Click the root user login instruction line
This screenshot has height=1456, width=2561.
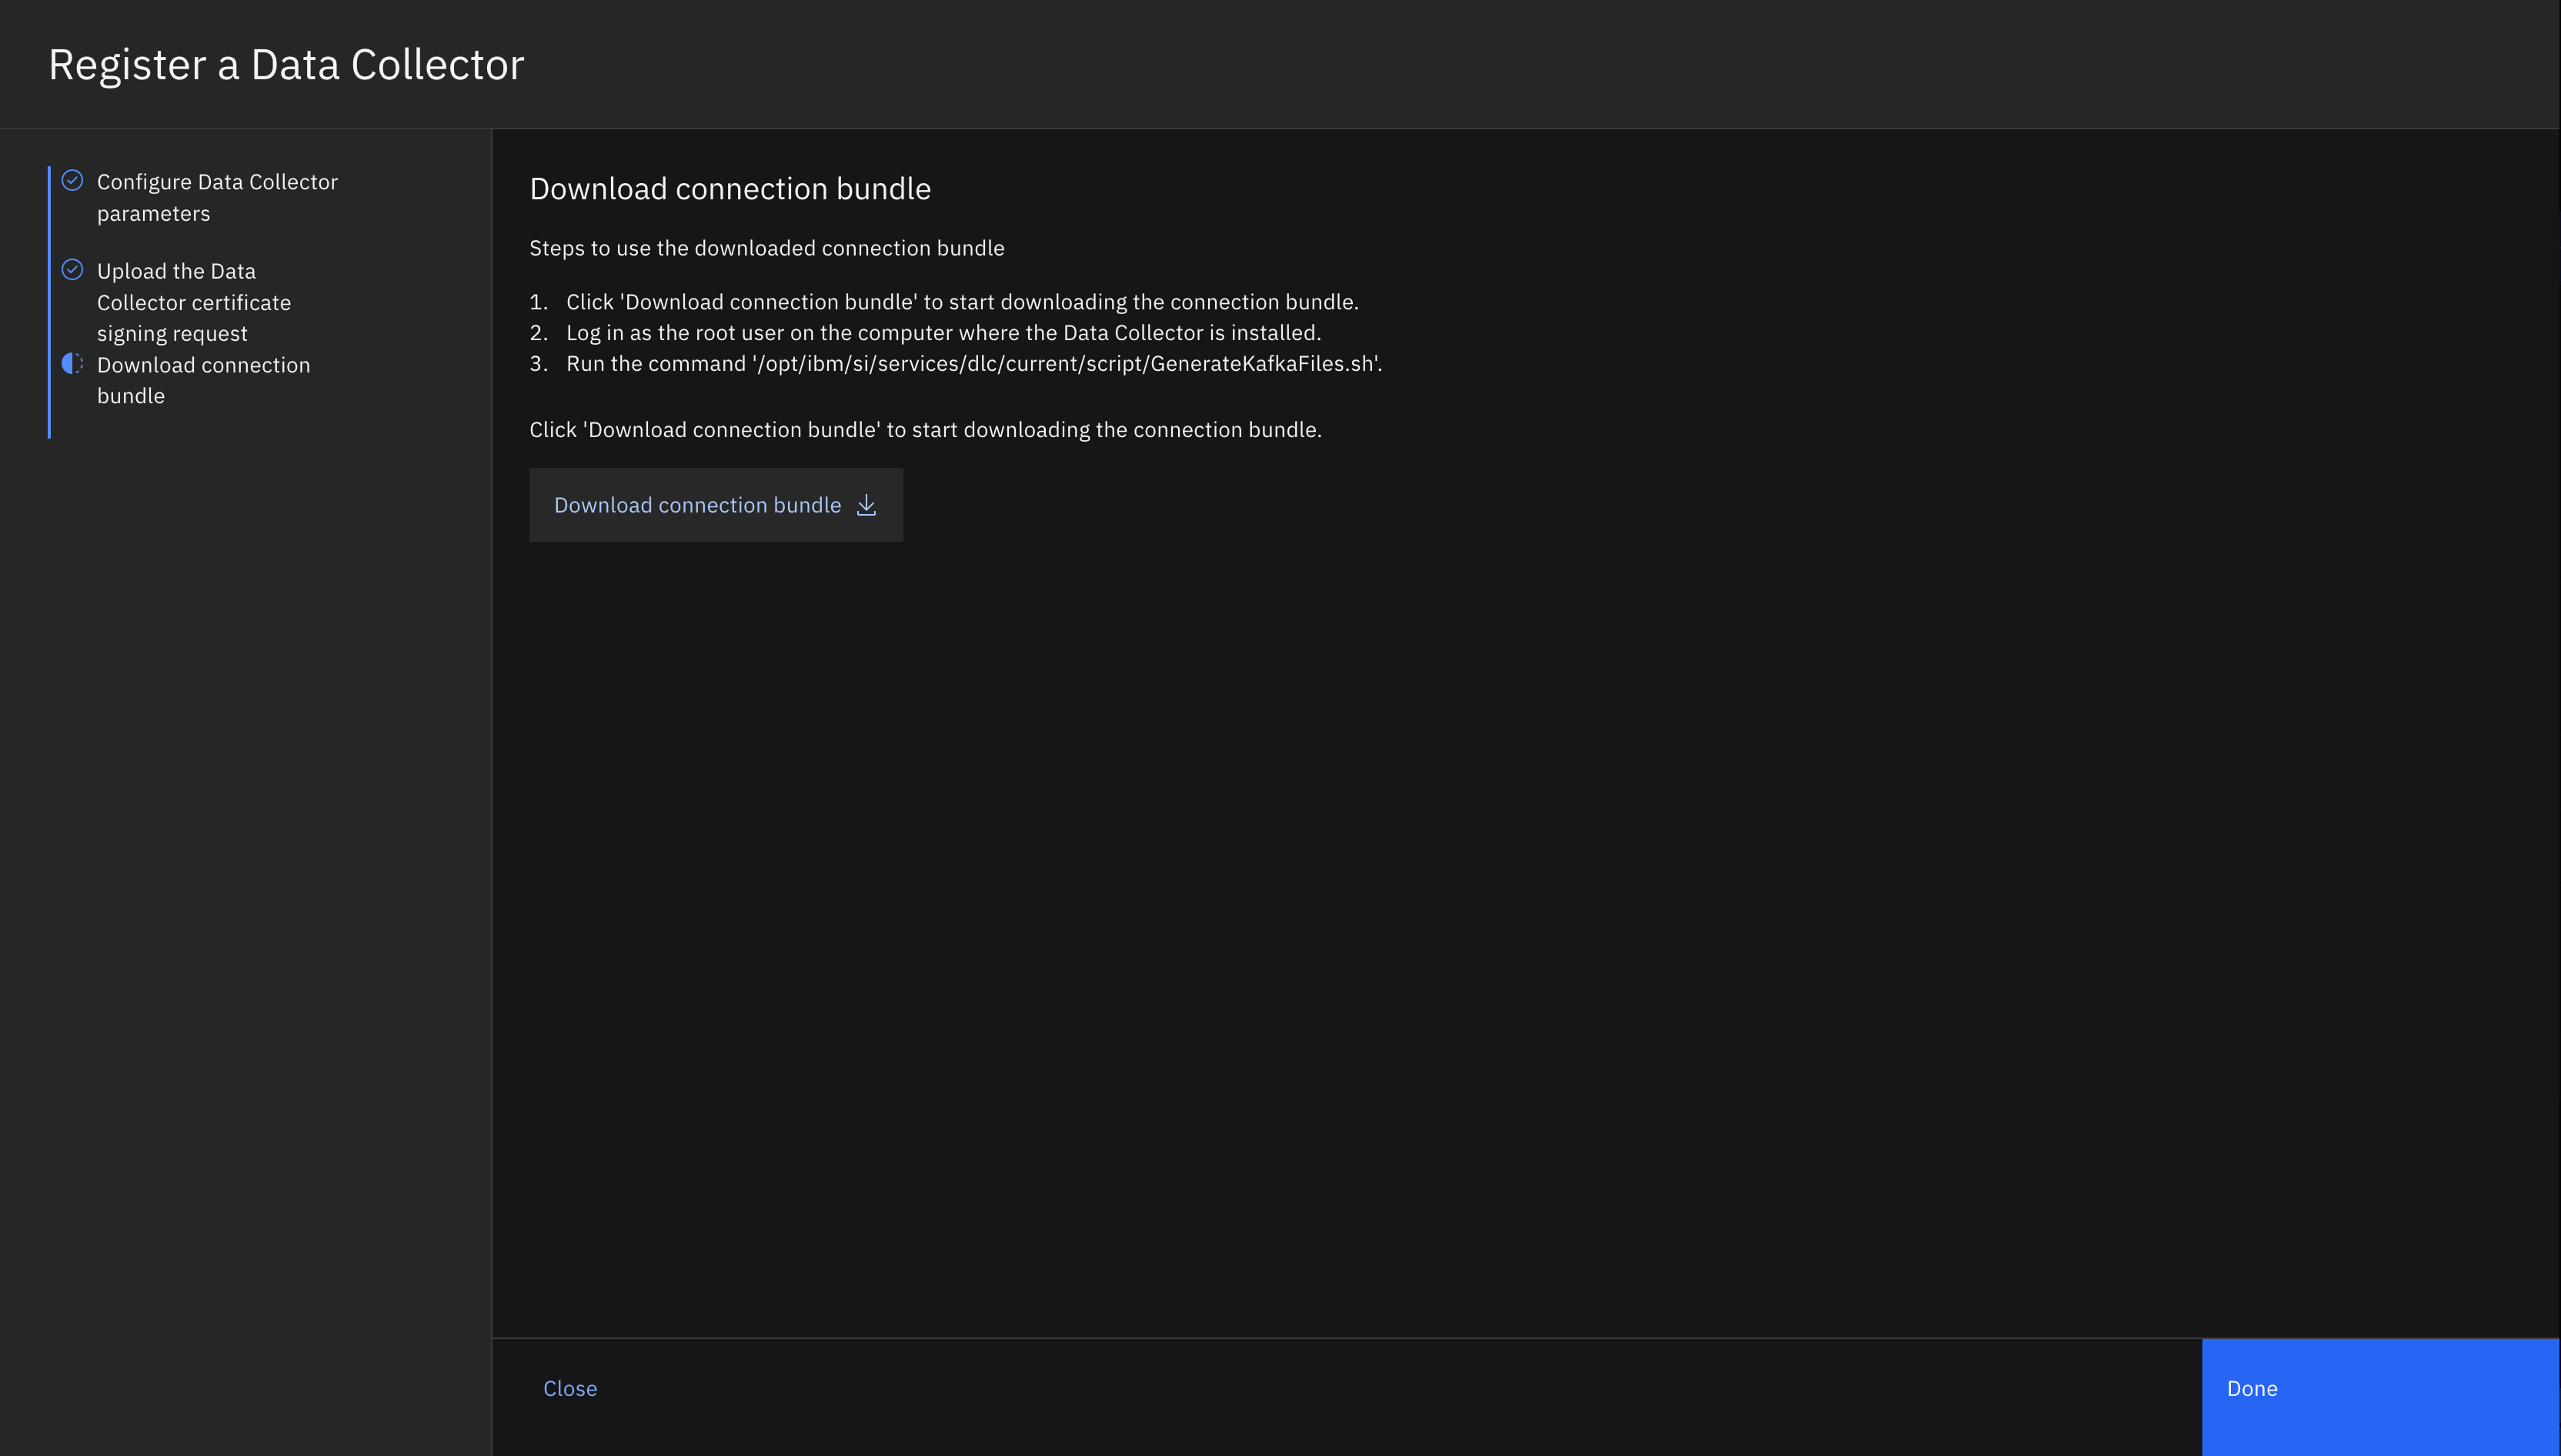click(x=943, y=333)
